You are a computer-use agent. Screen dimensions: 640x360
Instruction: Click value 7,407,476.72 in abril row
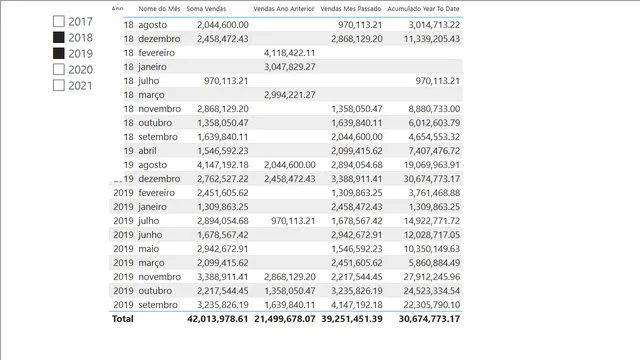click(x=434, y=151)
